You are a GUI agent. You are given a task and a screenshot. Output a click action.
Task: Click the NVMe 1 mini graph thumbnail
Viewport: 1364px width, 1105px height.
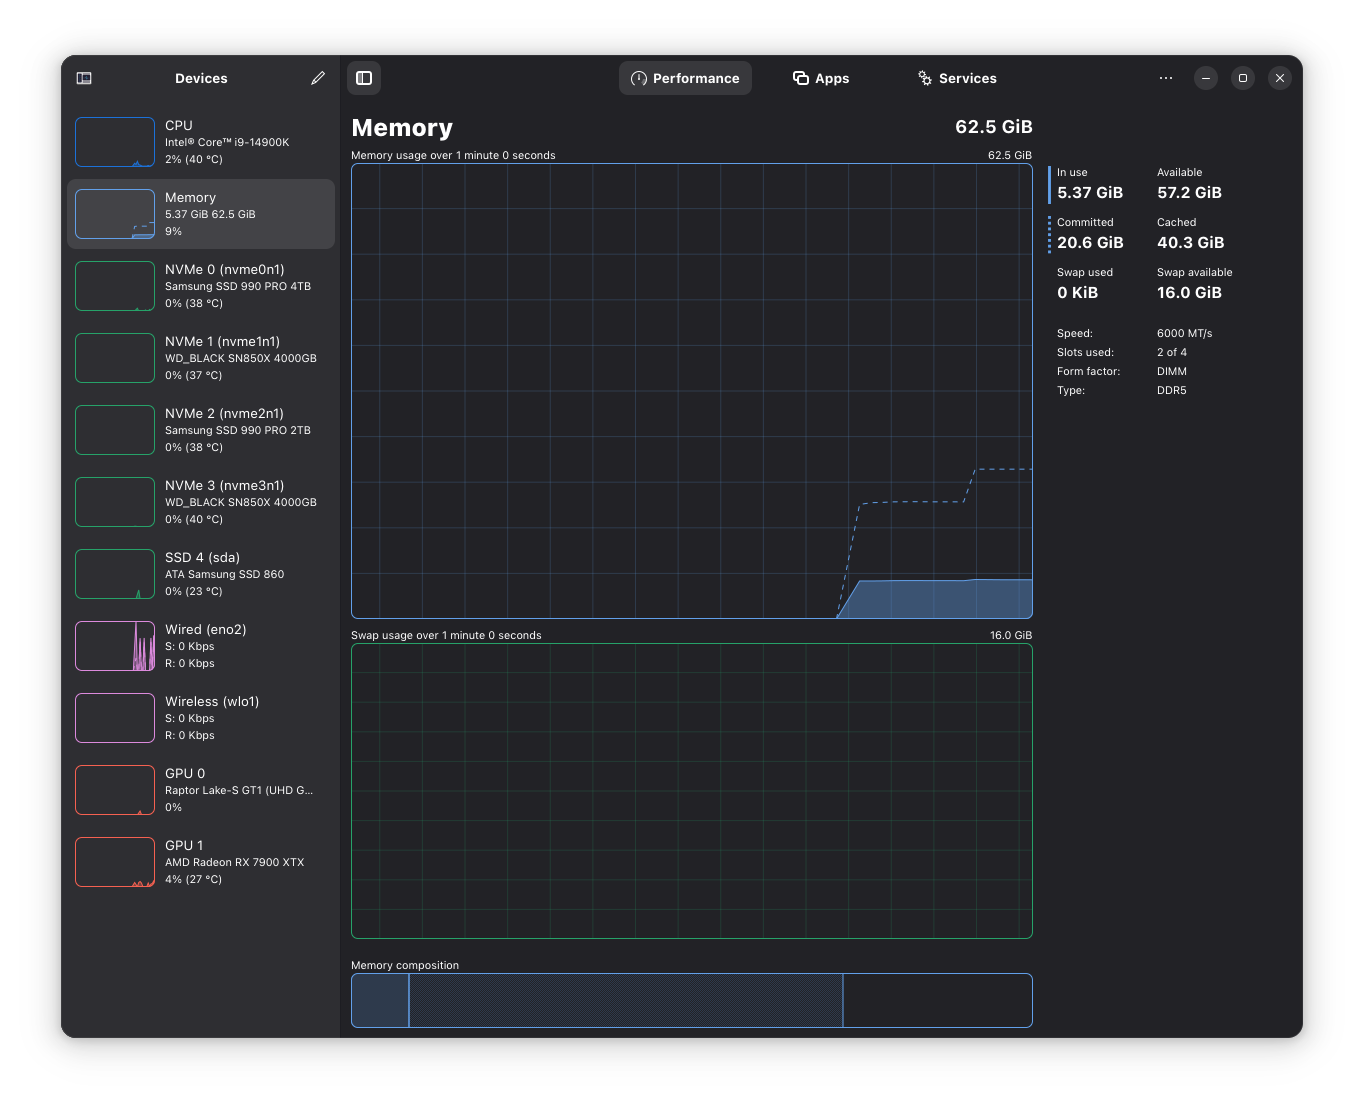(115, 358)
